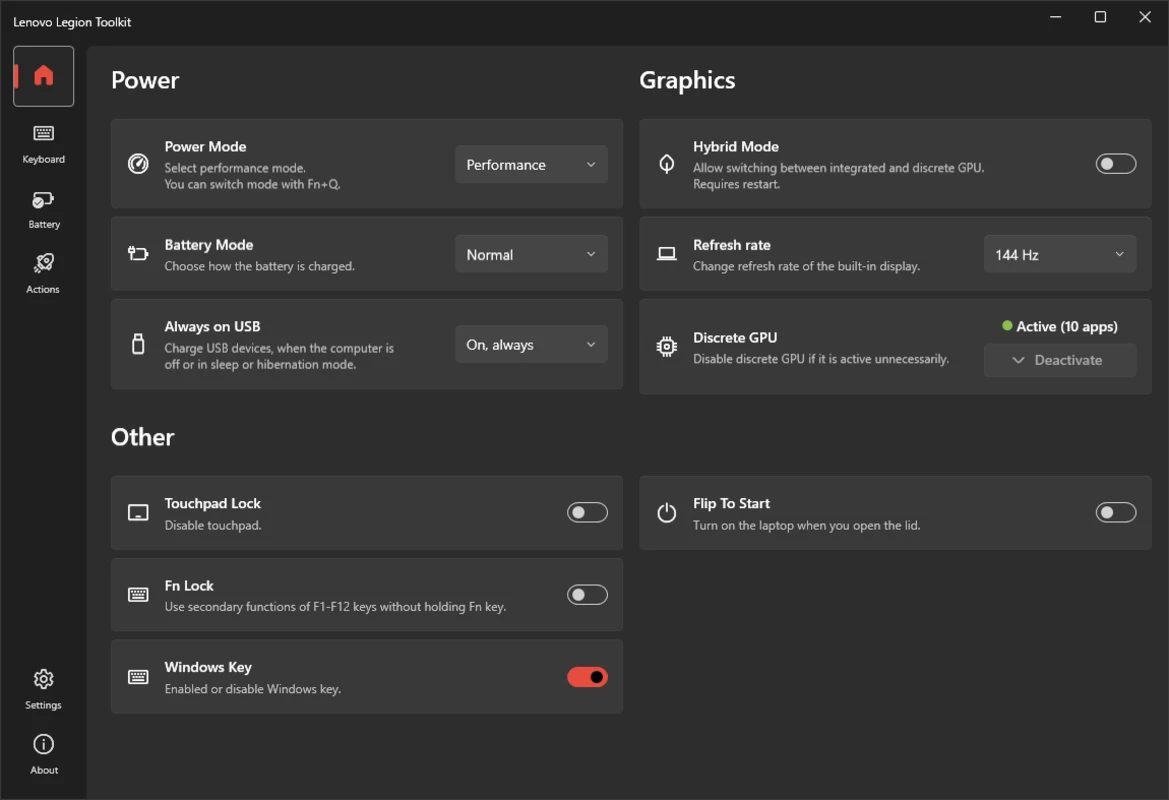
Task: Click the Active (10 apps) status text
Action: pyautogui.click(x=1067, y=327)
